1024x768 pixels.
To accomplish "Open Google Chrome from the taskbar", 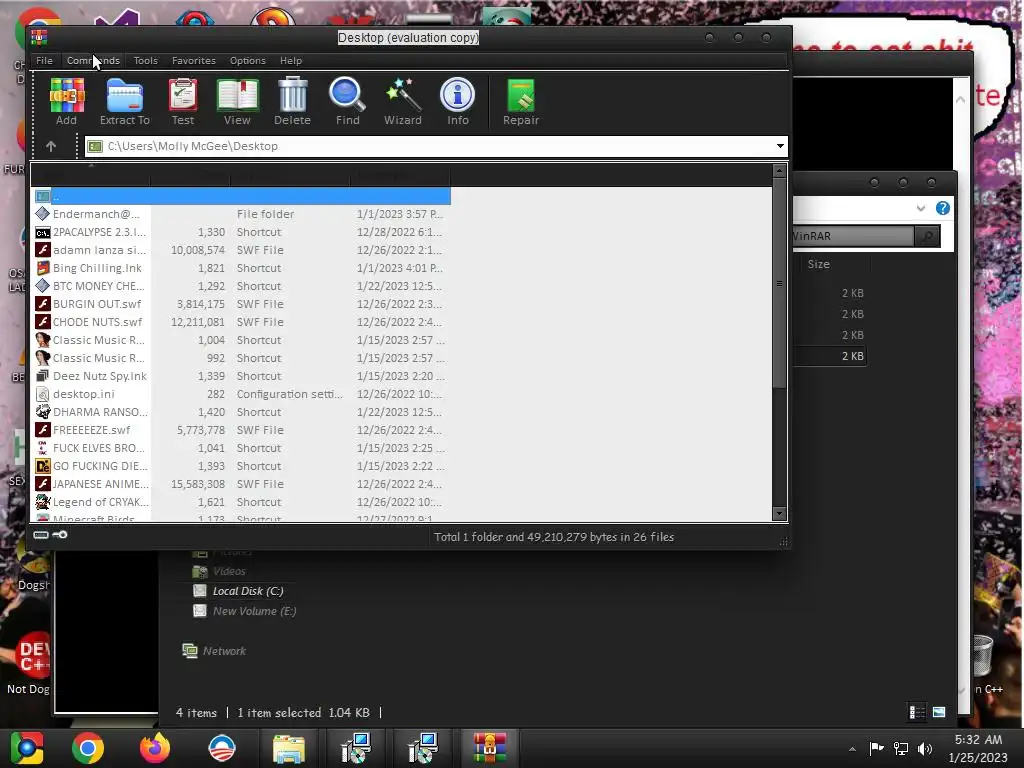I will [x=88, y=748].
